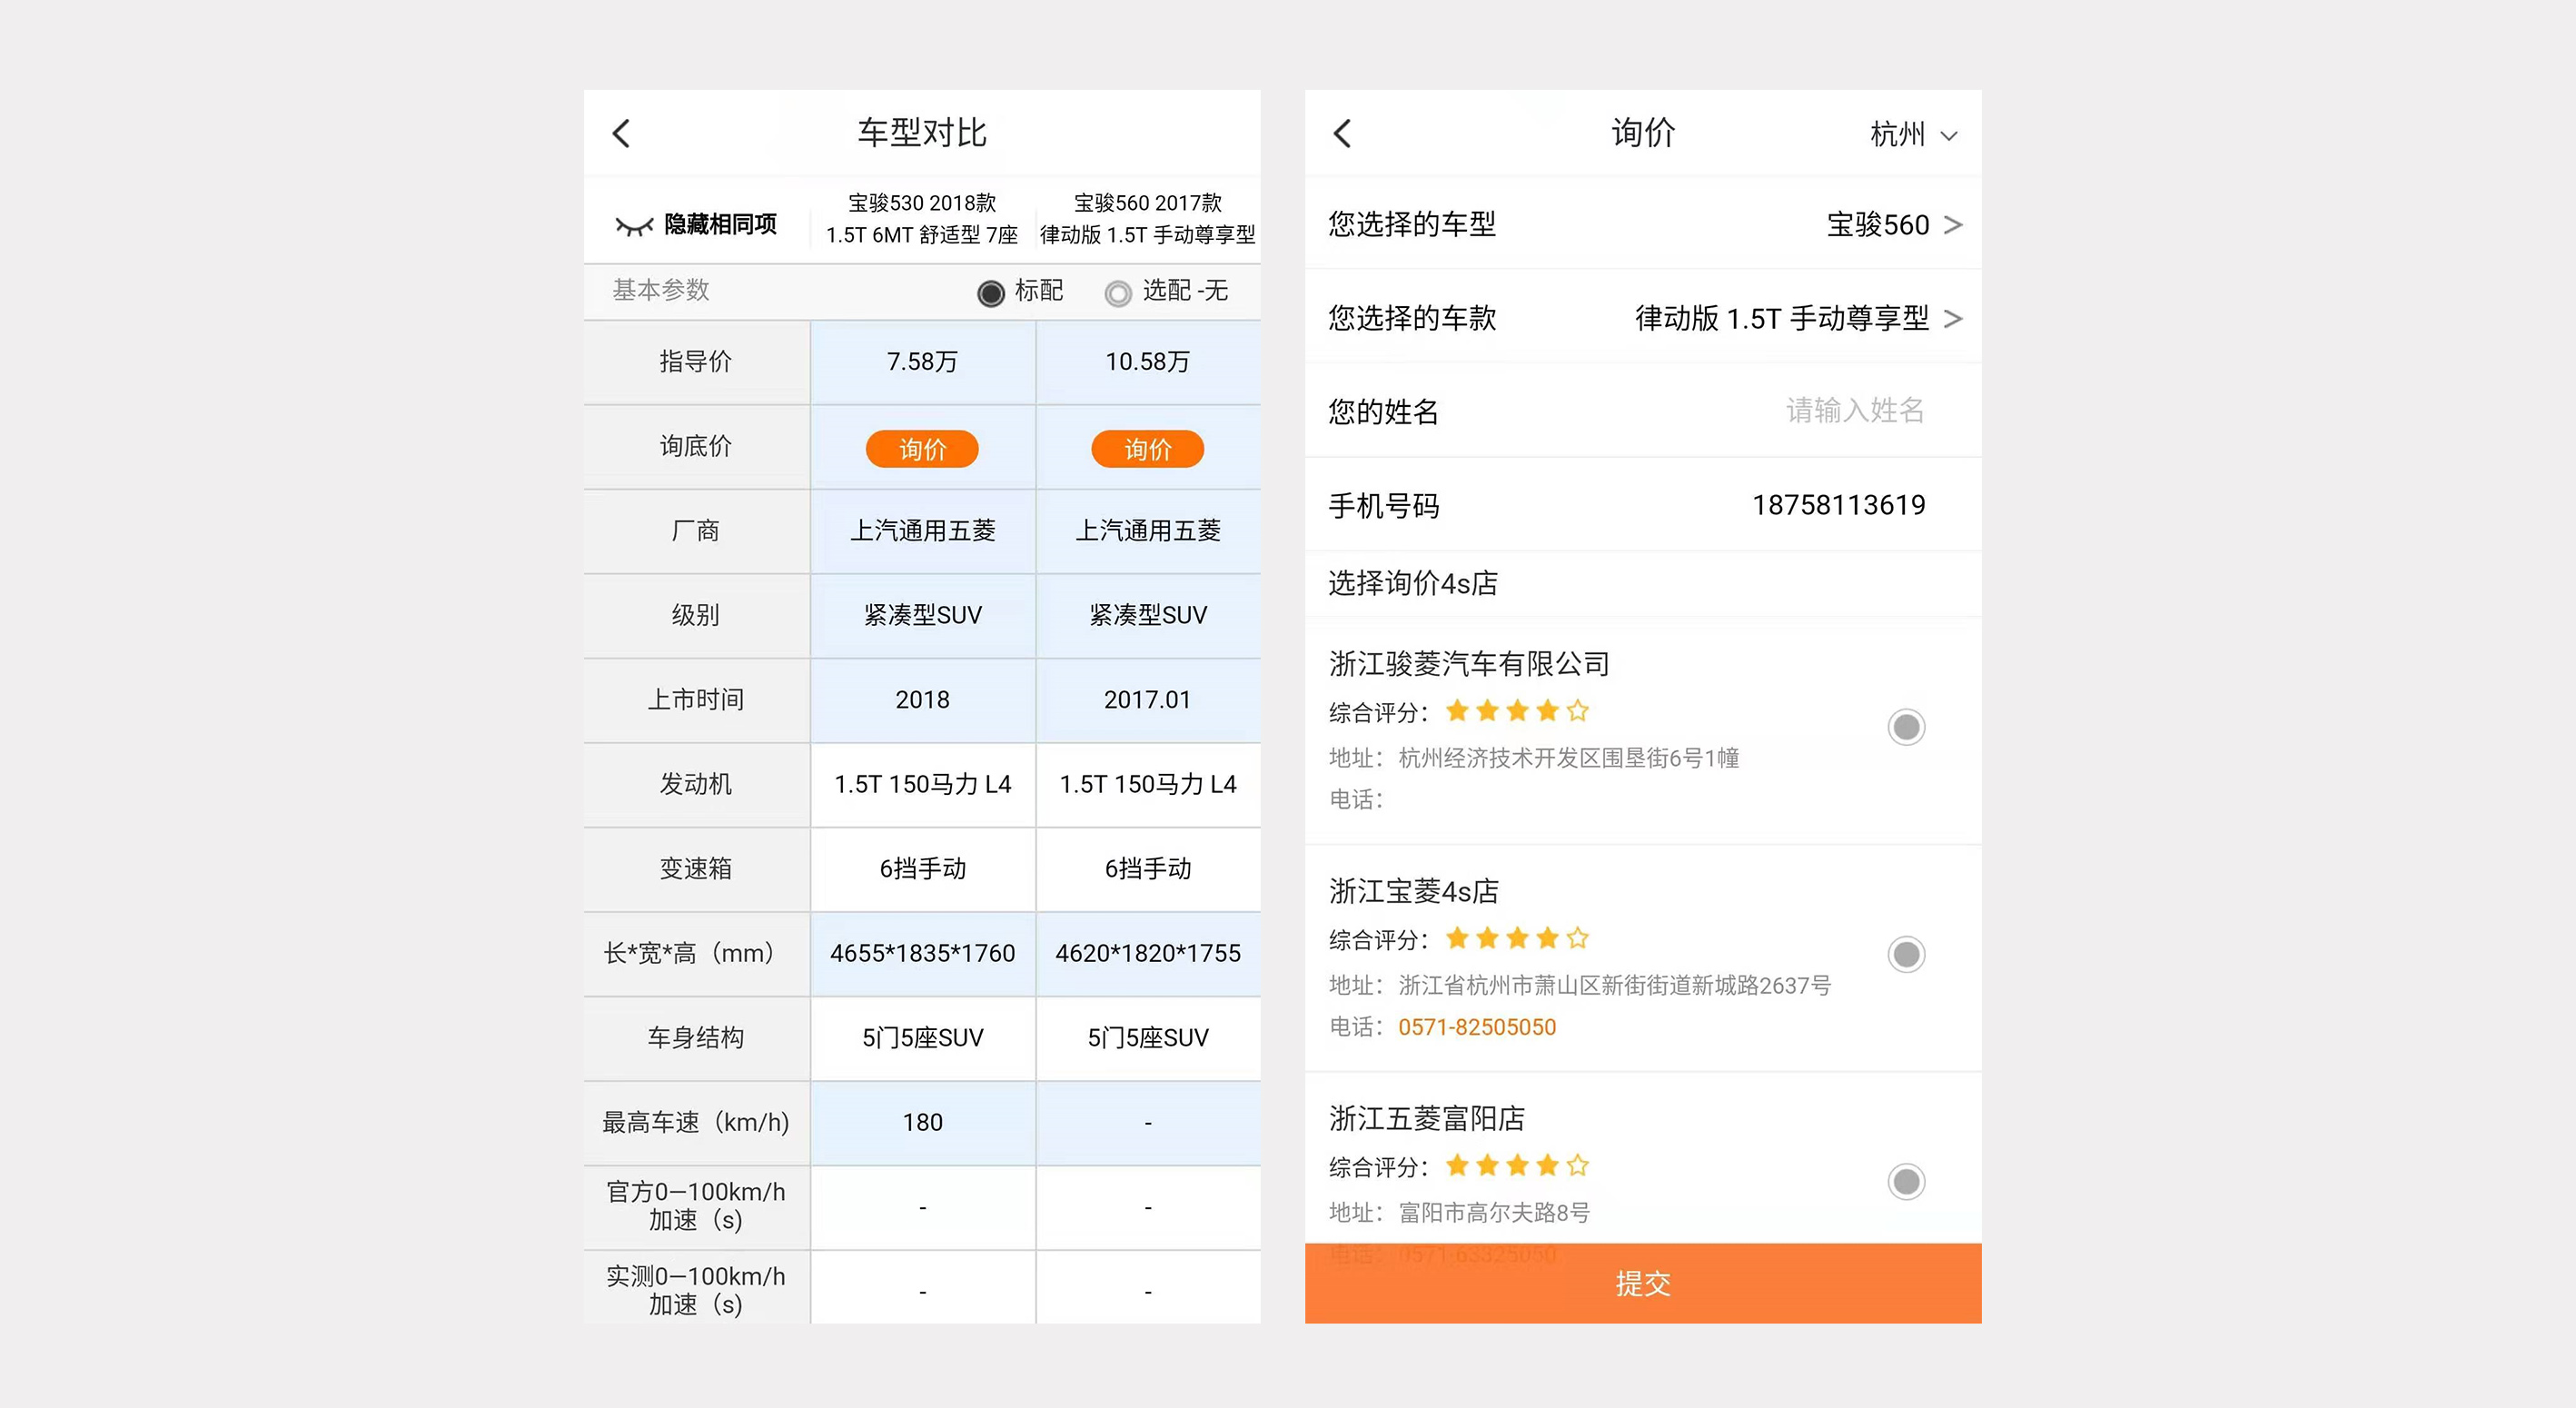Screen dimensions: 2576x1408
Task: Select the 选配-无 radio button
Action: (x=1117, y=292)
